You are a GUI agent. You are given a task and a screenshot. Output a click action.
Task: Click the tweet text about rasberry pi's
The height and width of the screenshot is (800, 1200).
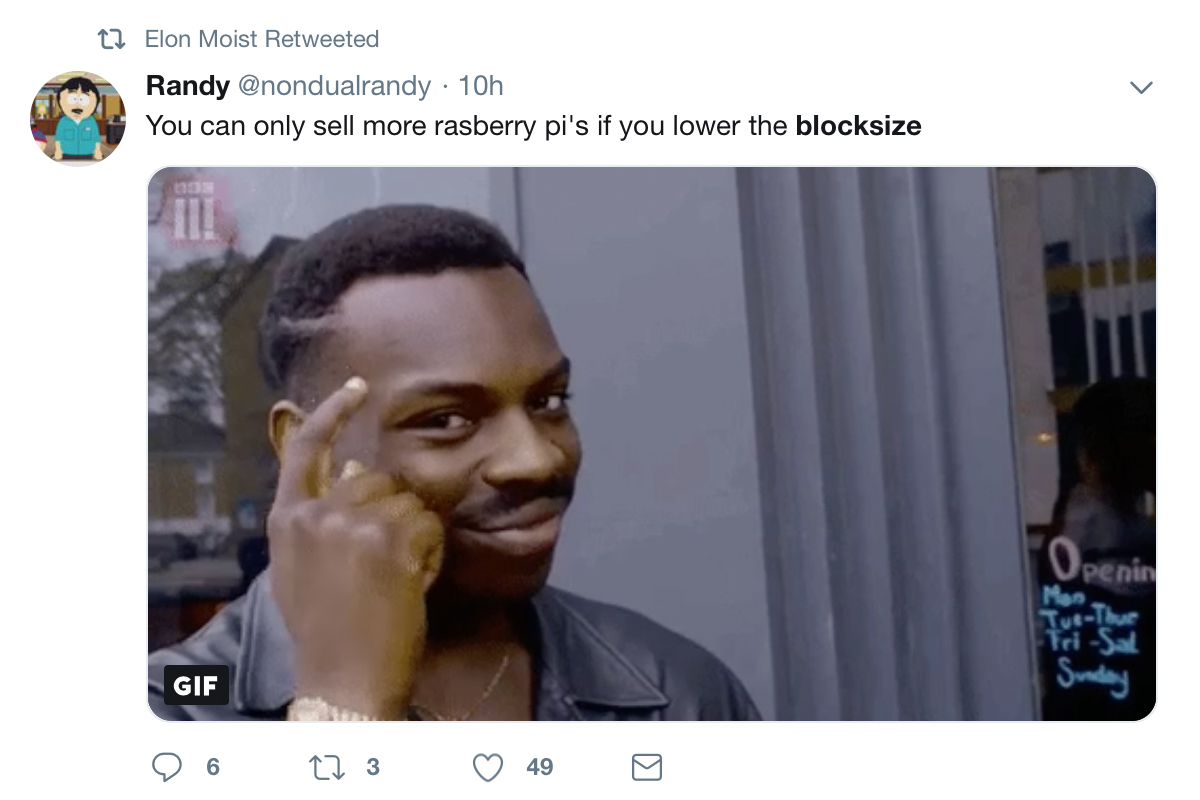tap(534, 127)
